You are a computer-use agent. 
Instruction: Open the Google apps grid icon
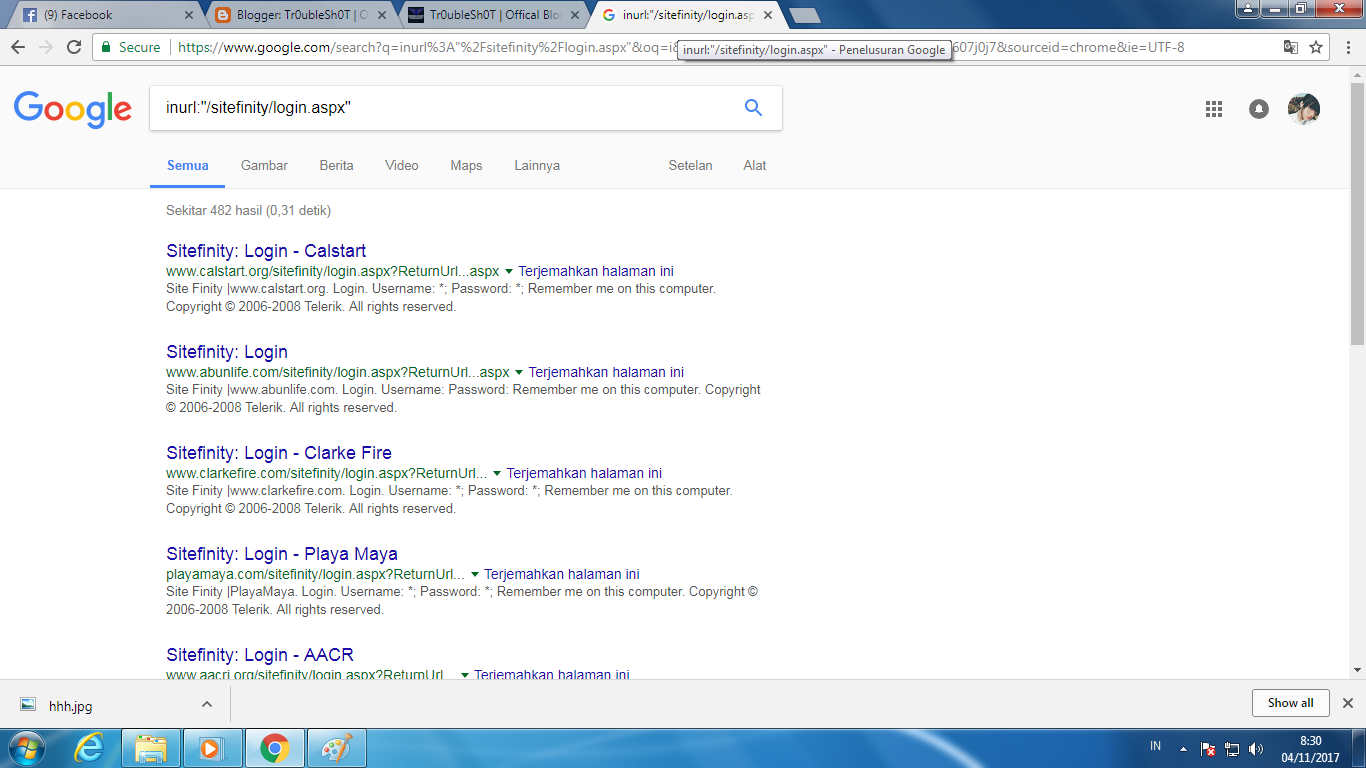(1214, 109)
